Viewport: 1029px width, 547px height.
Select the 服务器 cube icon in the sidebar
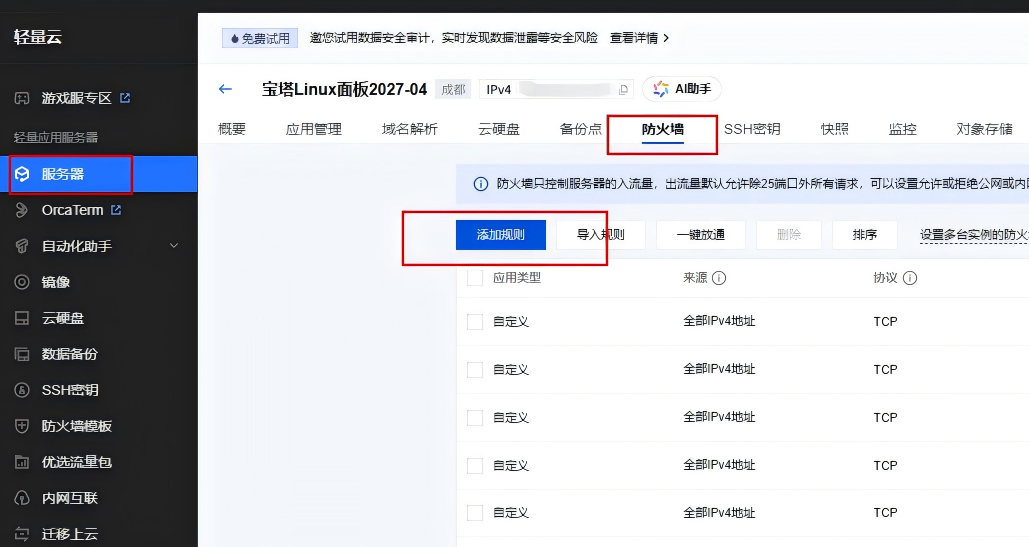(22, 174)
